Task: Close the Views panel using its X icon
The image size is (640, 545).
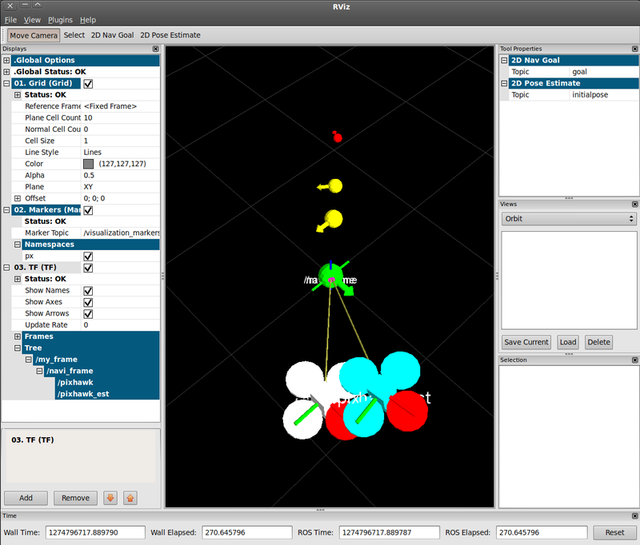Action: click(632, 204)
